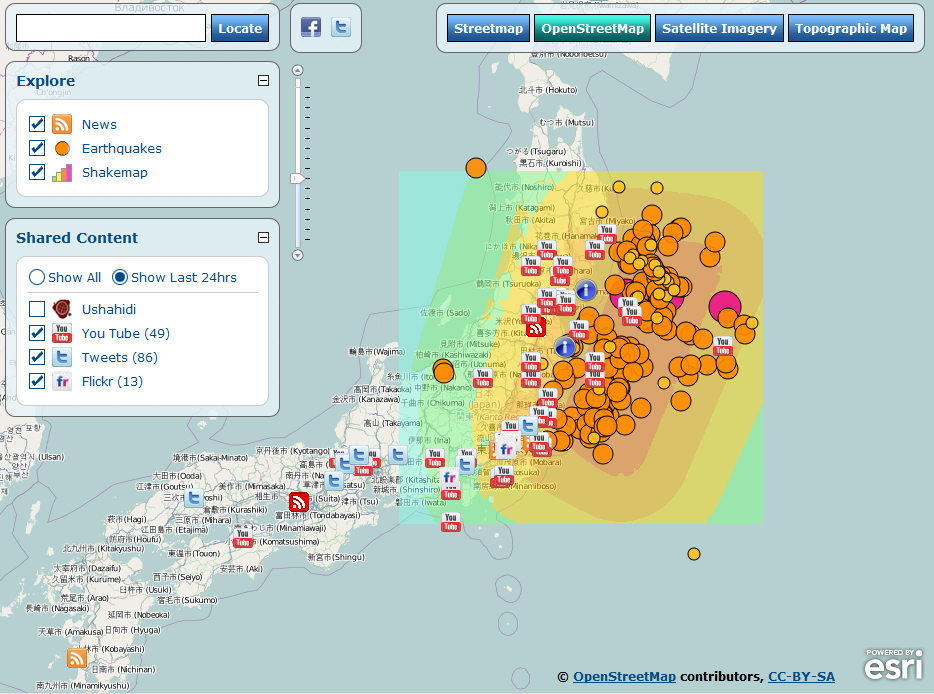Collapse the Shared Content panel
The image size is (934, 694).
pyautogui.click(x=263, y=238)
